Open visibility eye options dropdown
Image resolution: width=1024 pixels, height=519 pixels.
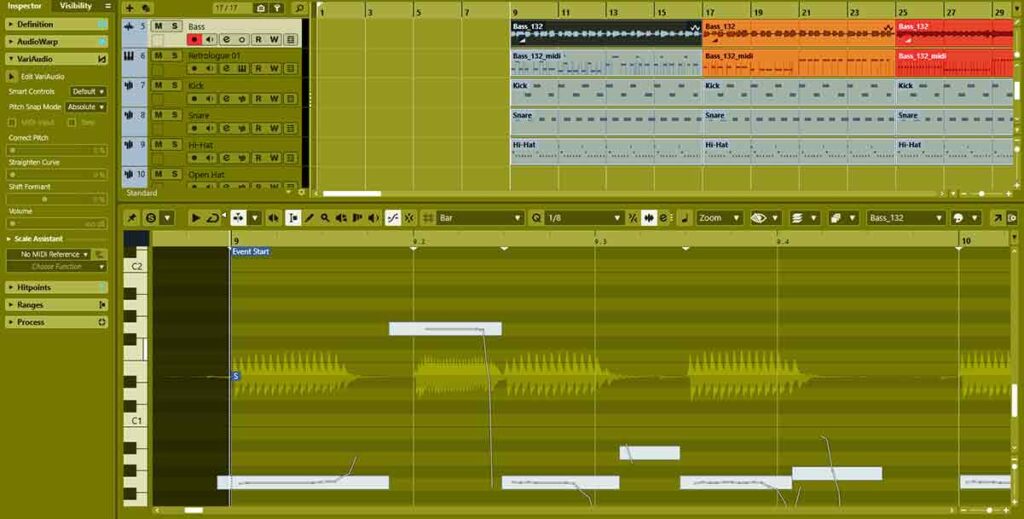click(x=775, y=218)
